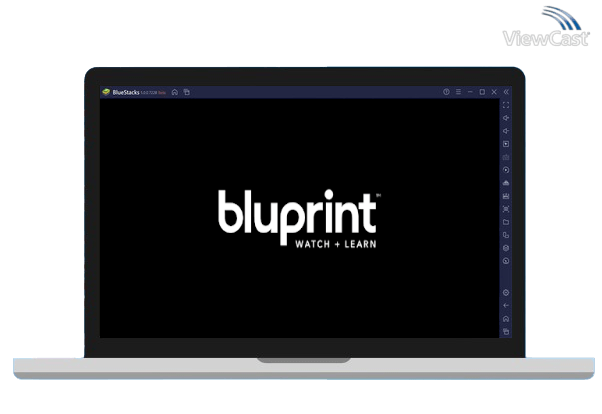
Task: Click the hexagon cube sidebar icon
Action: [x=506, y=248]
